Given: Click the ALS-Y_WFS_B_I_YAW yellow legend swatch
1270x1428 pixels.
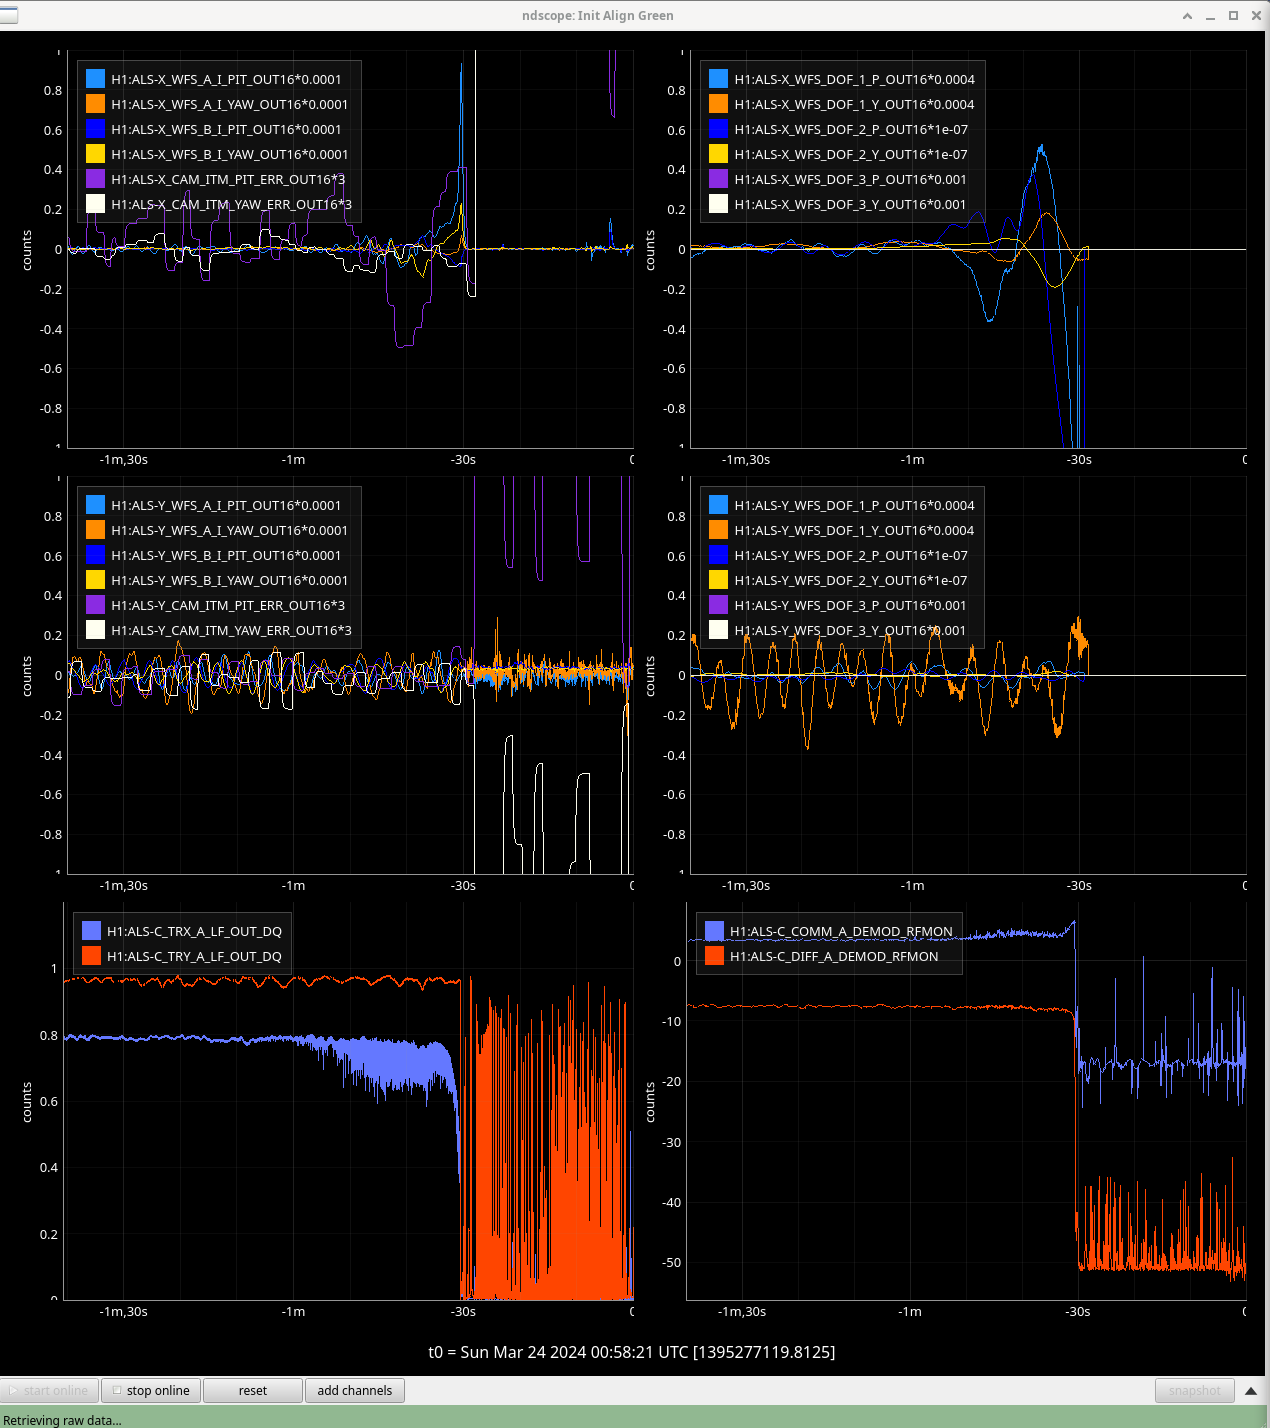Looking at the screenshot, I should (96, 580).
